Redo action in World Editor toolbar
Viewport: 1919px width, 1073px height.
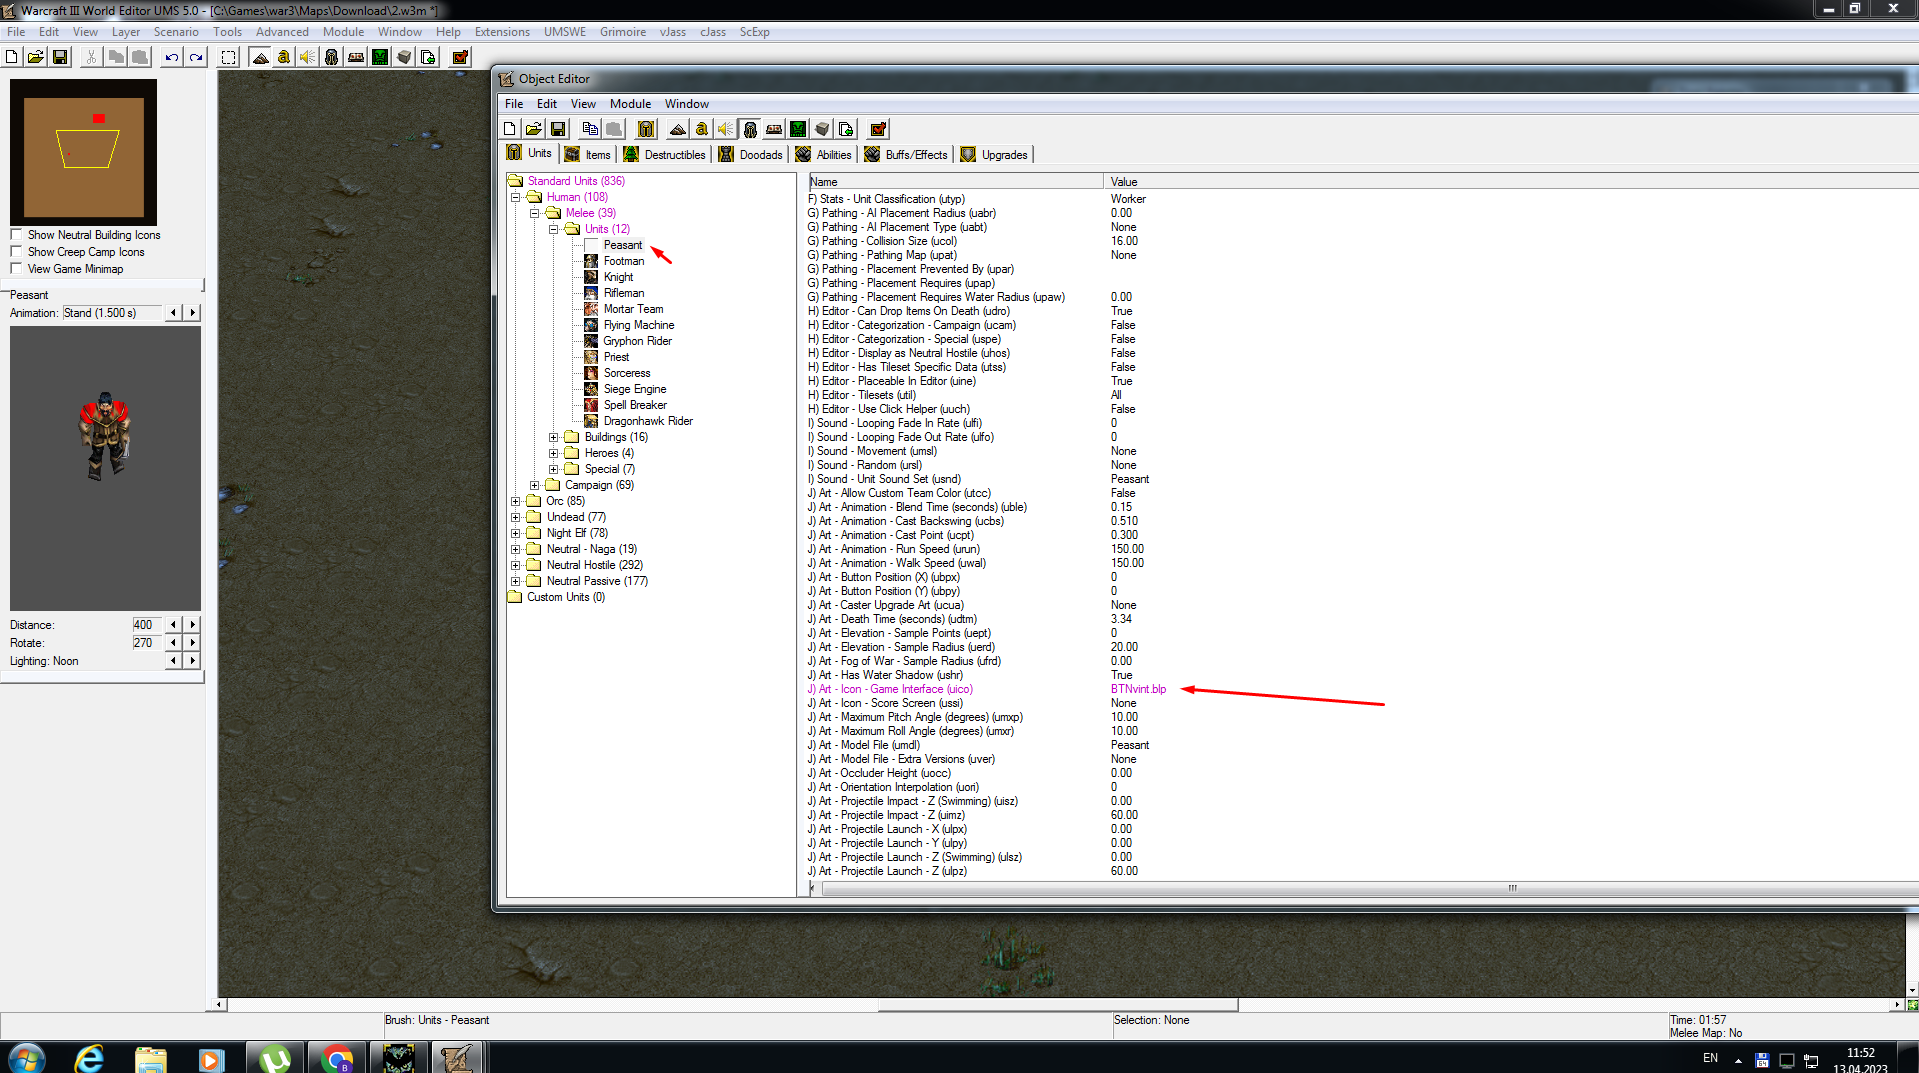click(196, 57)
